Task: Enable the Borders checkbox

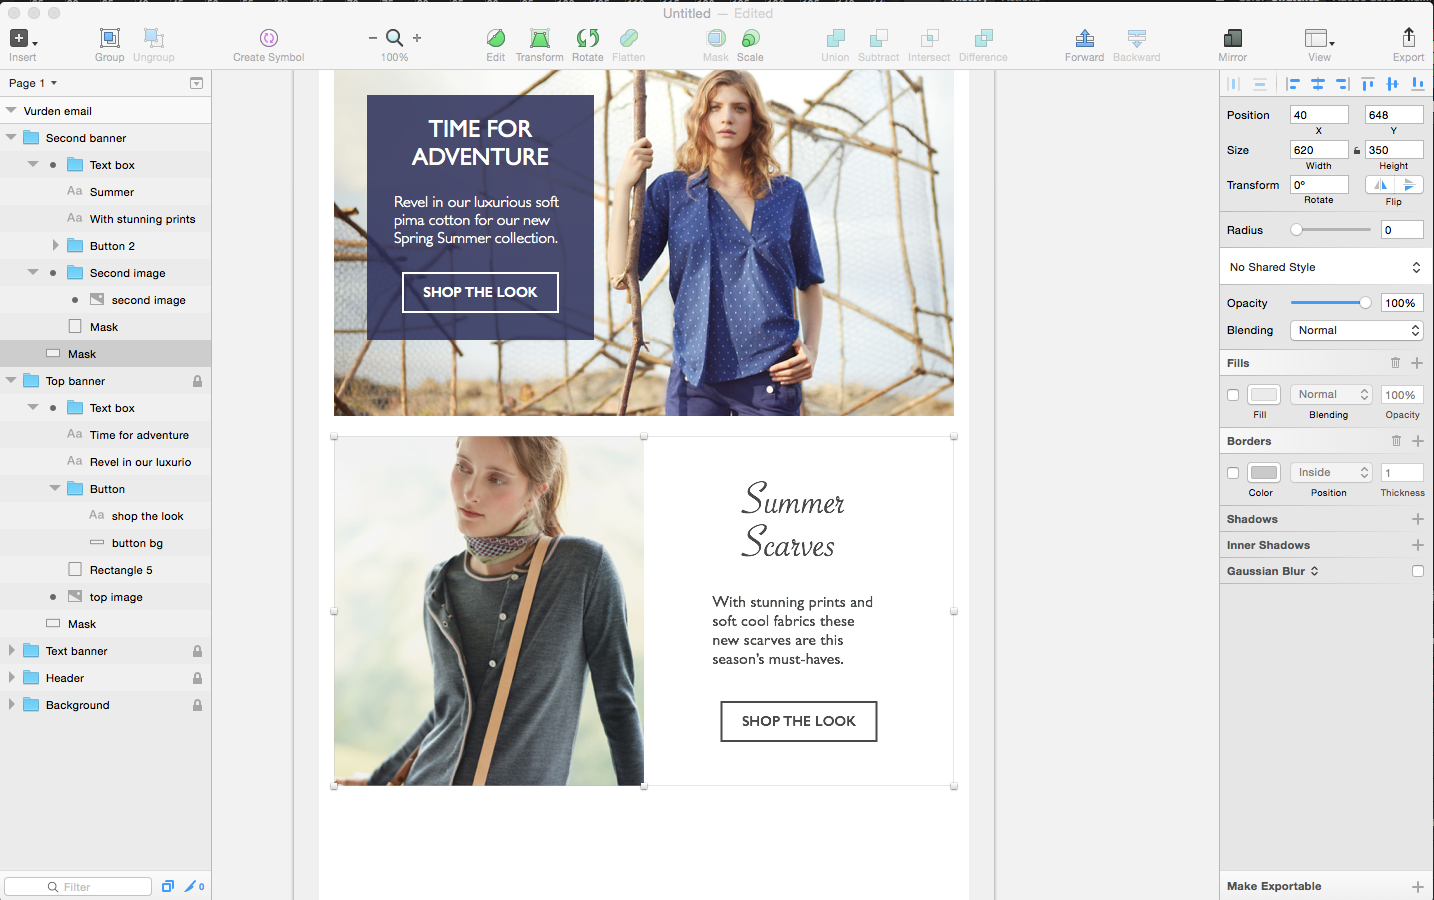Action: tap(1233, 473)
